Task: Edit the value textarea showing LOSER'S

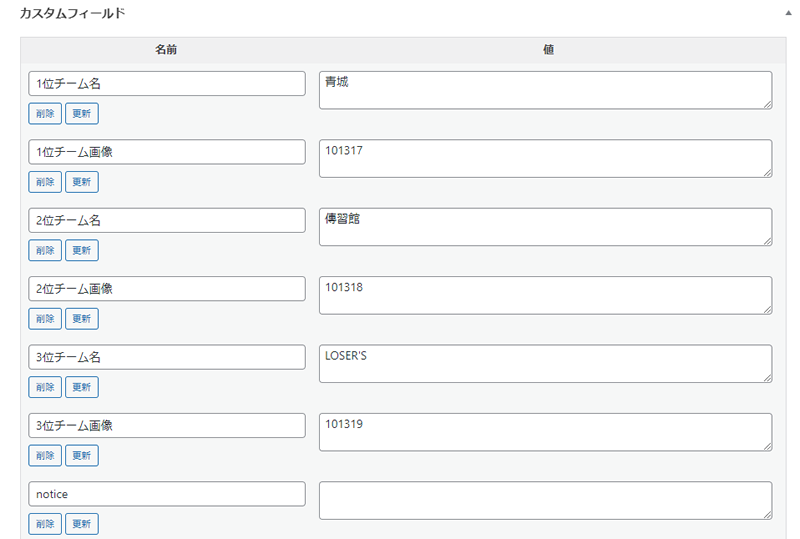Action: click(x=545, y=364)
